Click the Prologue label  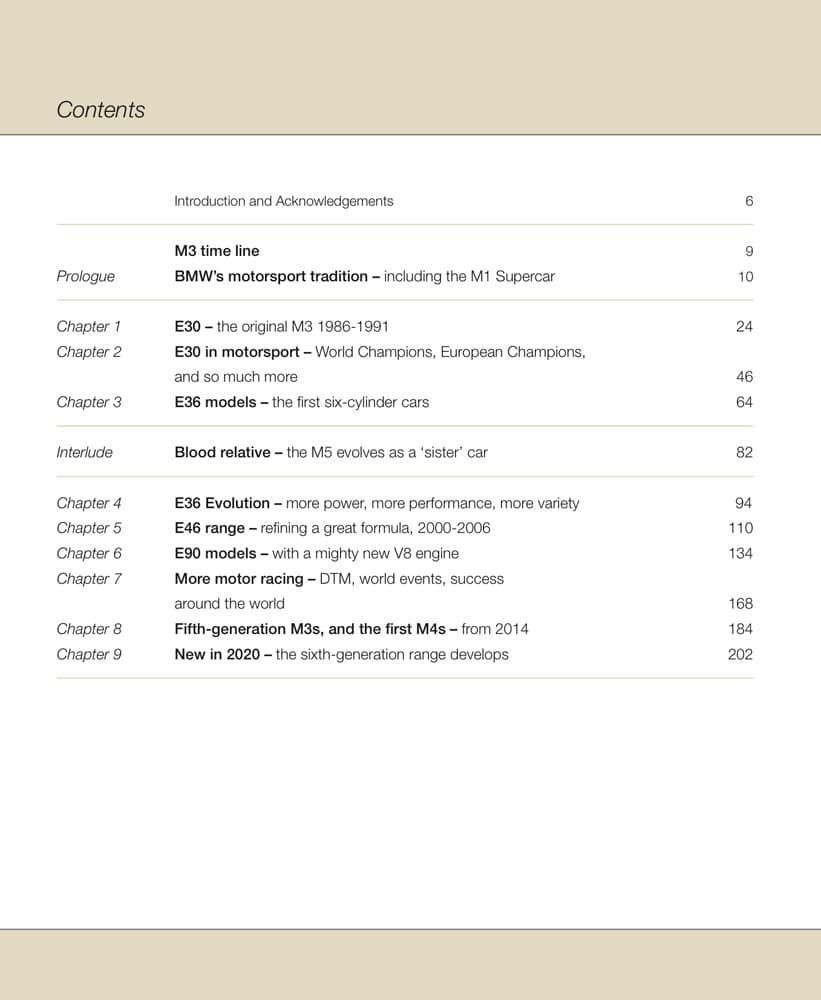click(x=85, y=276)
